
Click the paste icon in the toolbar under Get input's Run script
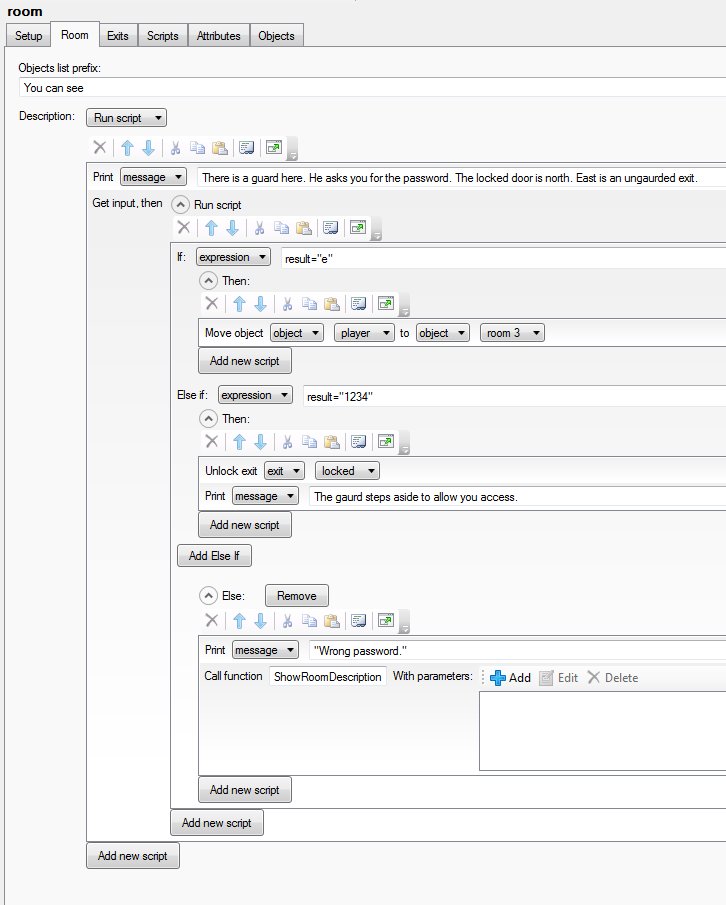(x=304, y=228)
